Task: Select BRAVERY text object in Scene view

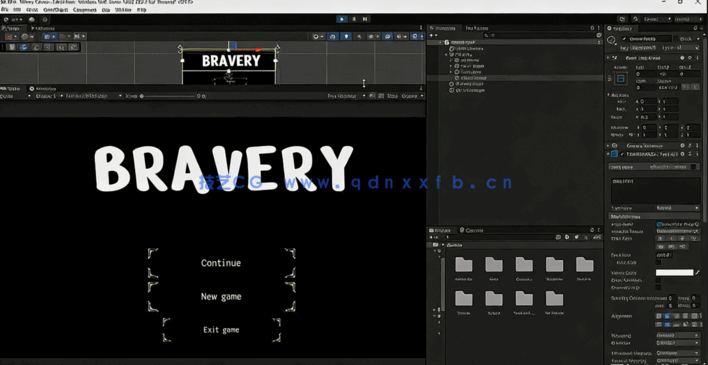Action: (231, 61)
